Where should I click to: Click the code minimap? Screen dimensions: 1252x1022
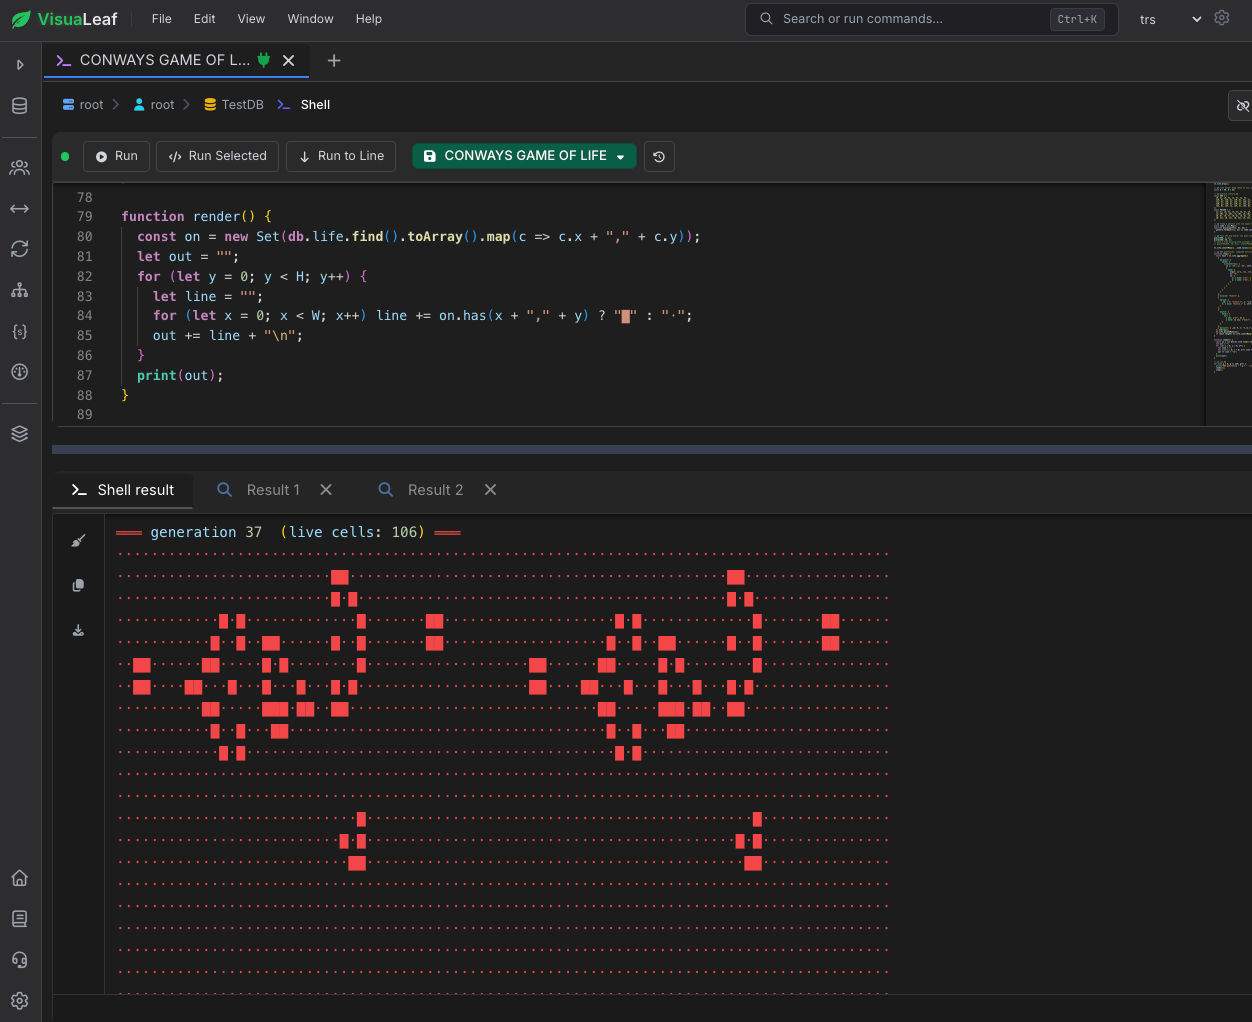pyautogui.click(x=1229, y=280)
